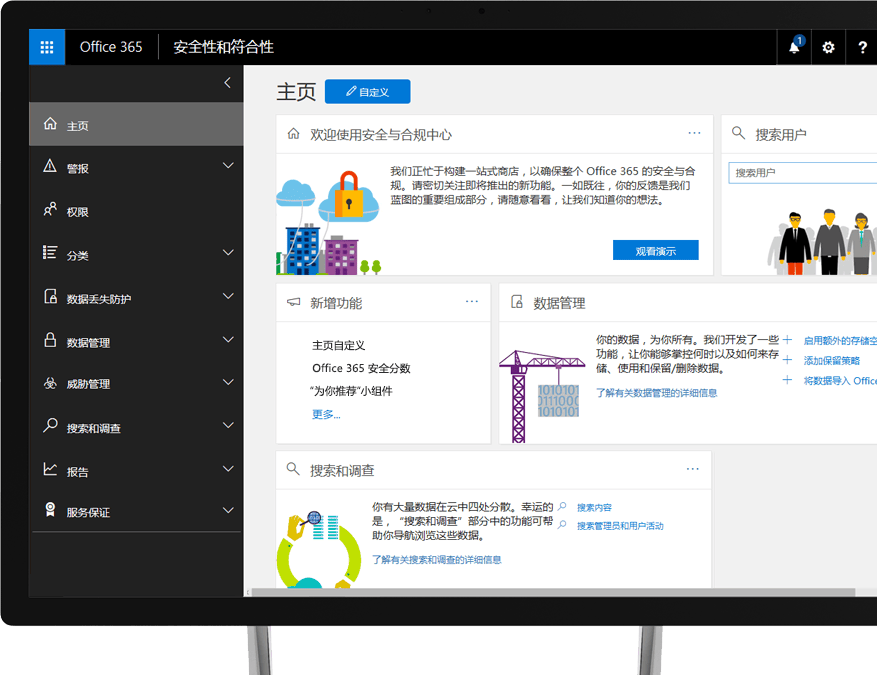Click the 观看演示 button
This screenshot has height=675, width=877.
[657, 250]
